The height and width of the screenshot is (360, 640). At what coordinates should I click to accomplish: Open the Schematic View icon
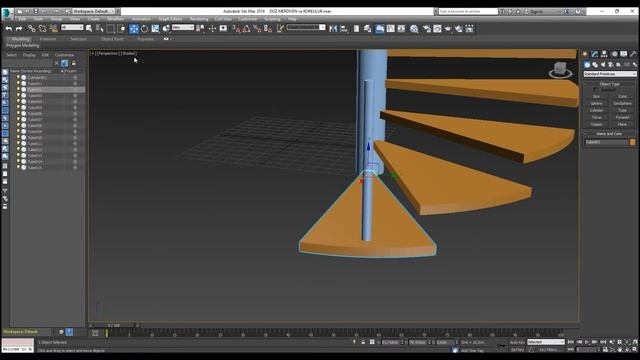click(x=401, y=29)
